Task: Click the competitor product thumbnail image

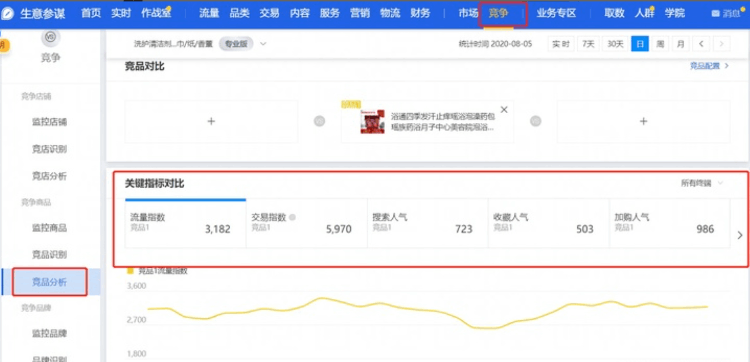Action: [x=372, y=121]
